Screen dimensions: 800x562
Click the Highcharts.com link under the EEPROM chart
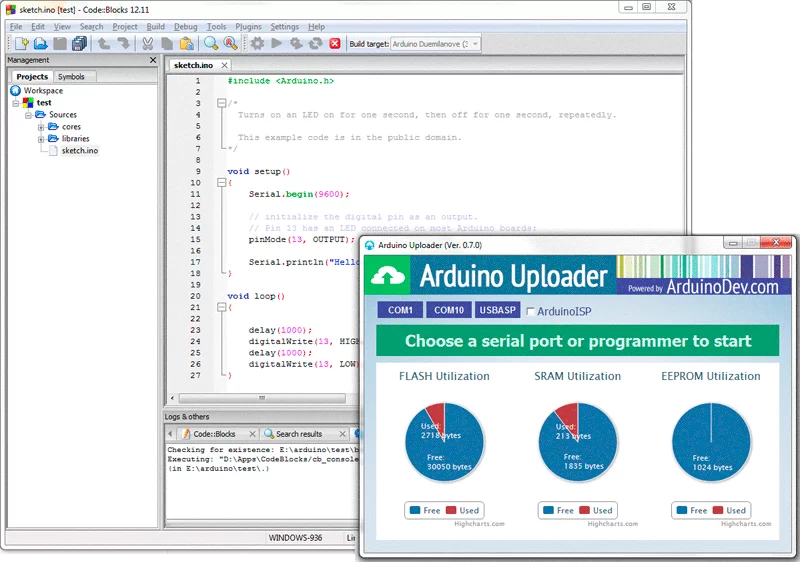coord(746,524)
